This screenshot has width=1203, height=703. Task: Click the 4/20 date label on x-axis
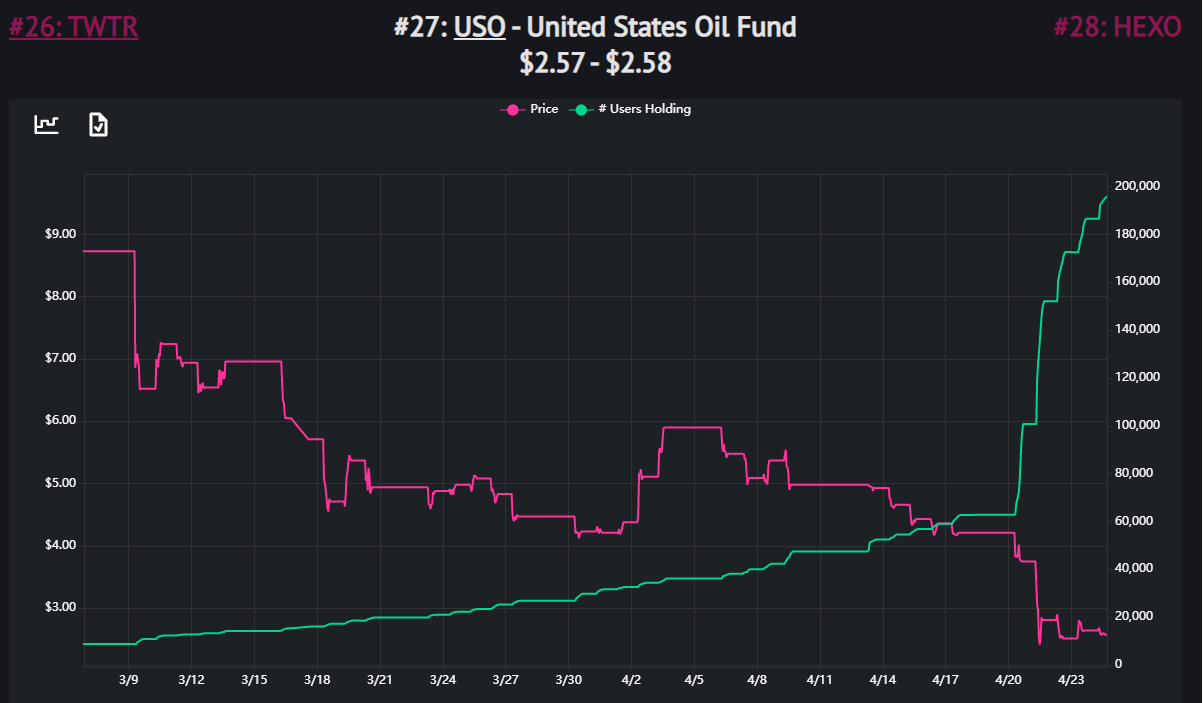1009,680
